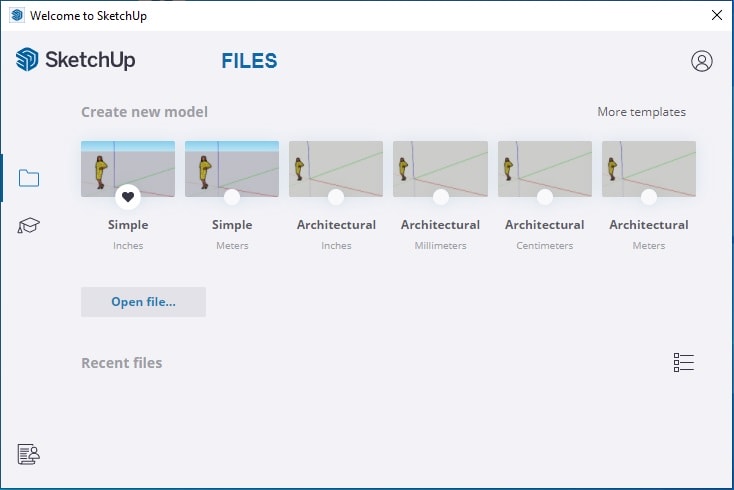Image resolution: width=734 pixels, height=490 pixels.
Task: Open the Learn graduation cap icon
Action: [x=29, y=225]
